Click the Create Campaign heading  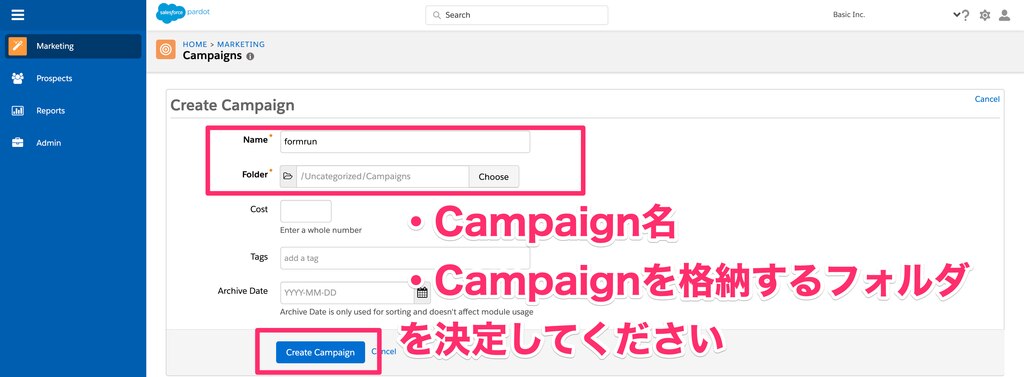pyautogui.click(x=232, y=105)
